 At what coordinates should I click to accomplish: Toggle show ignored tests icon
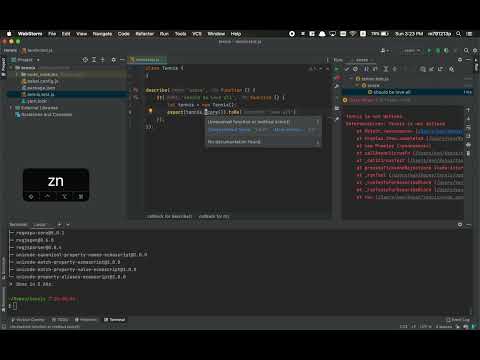coord(356,69)
